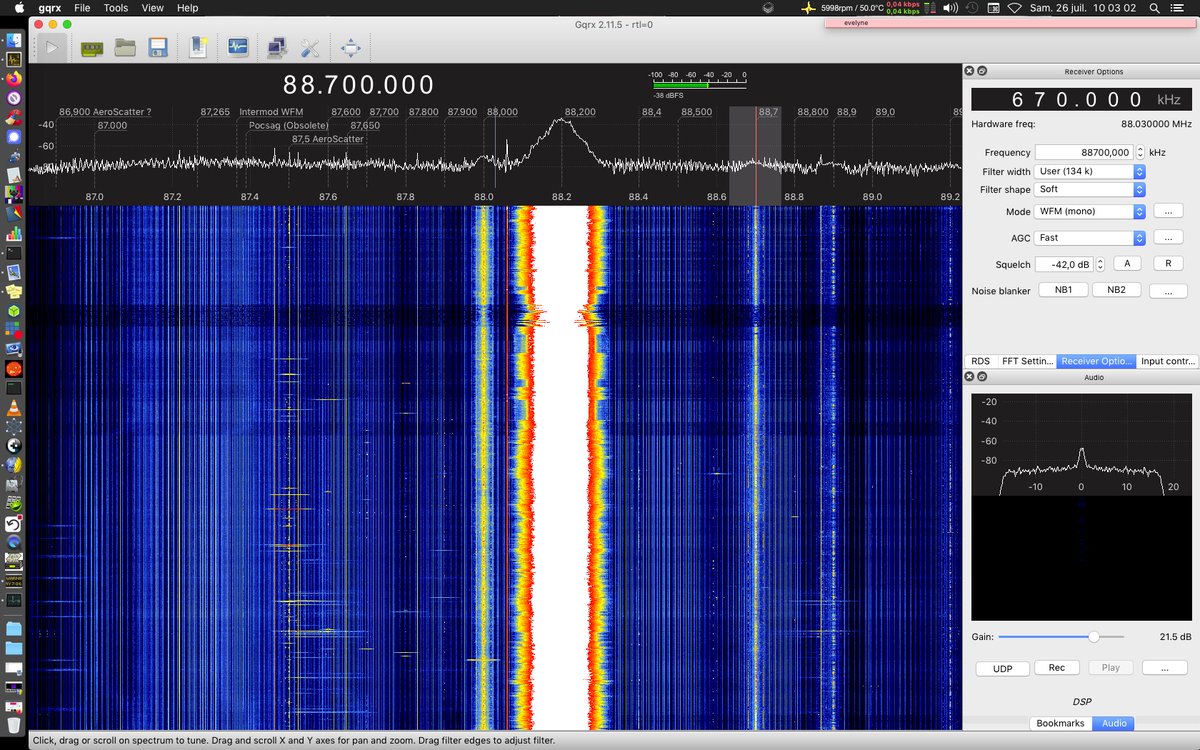Click the Wi-Fi status menu bar icon
The image size is (1200, 750).
(1015, 7)
